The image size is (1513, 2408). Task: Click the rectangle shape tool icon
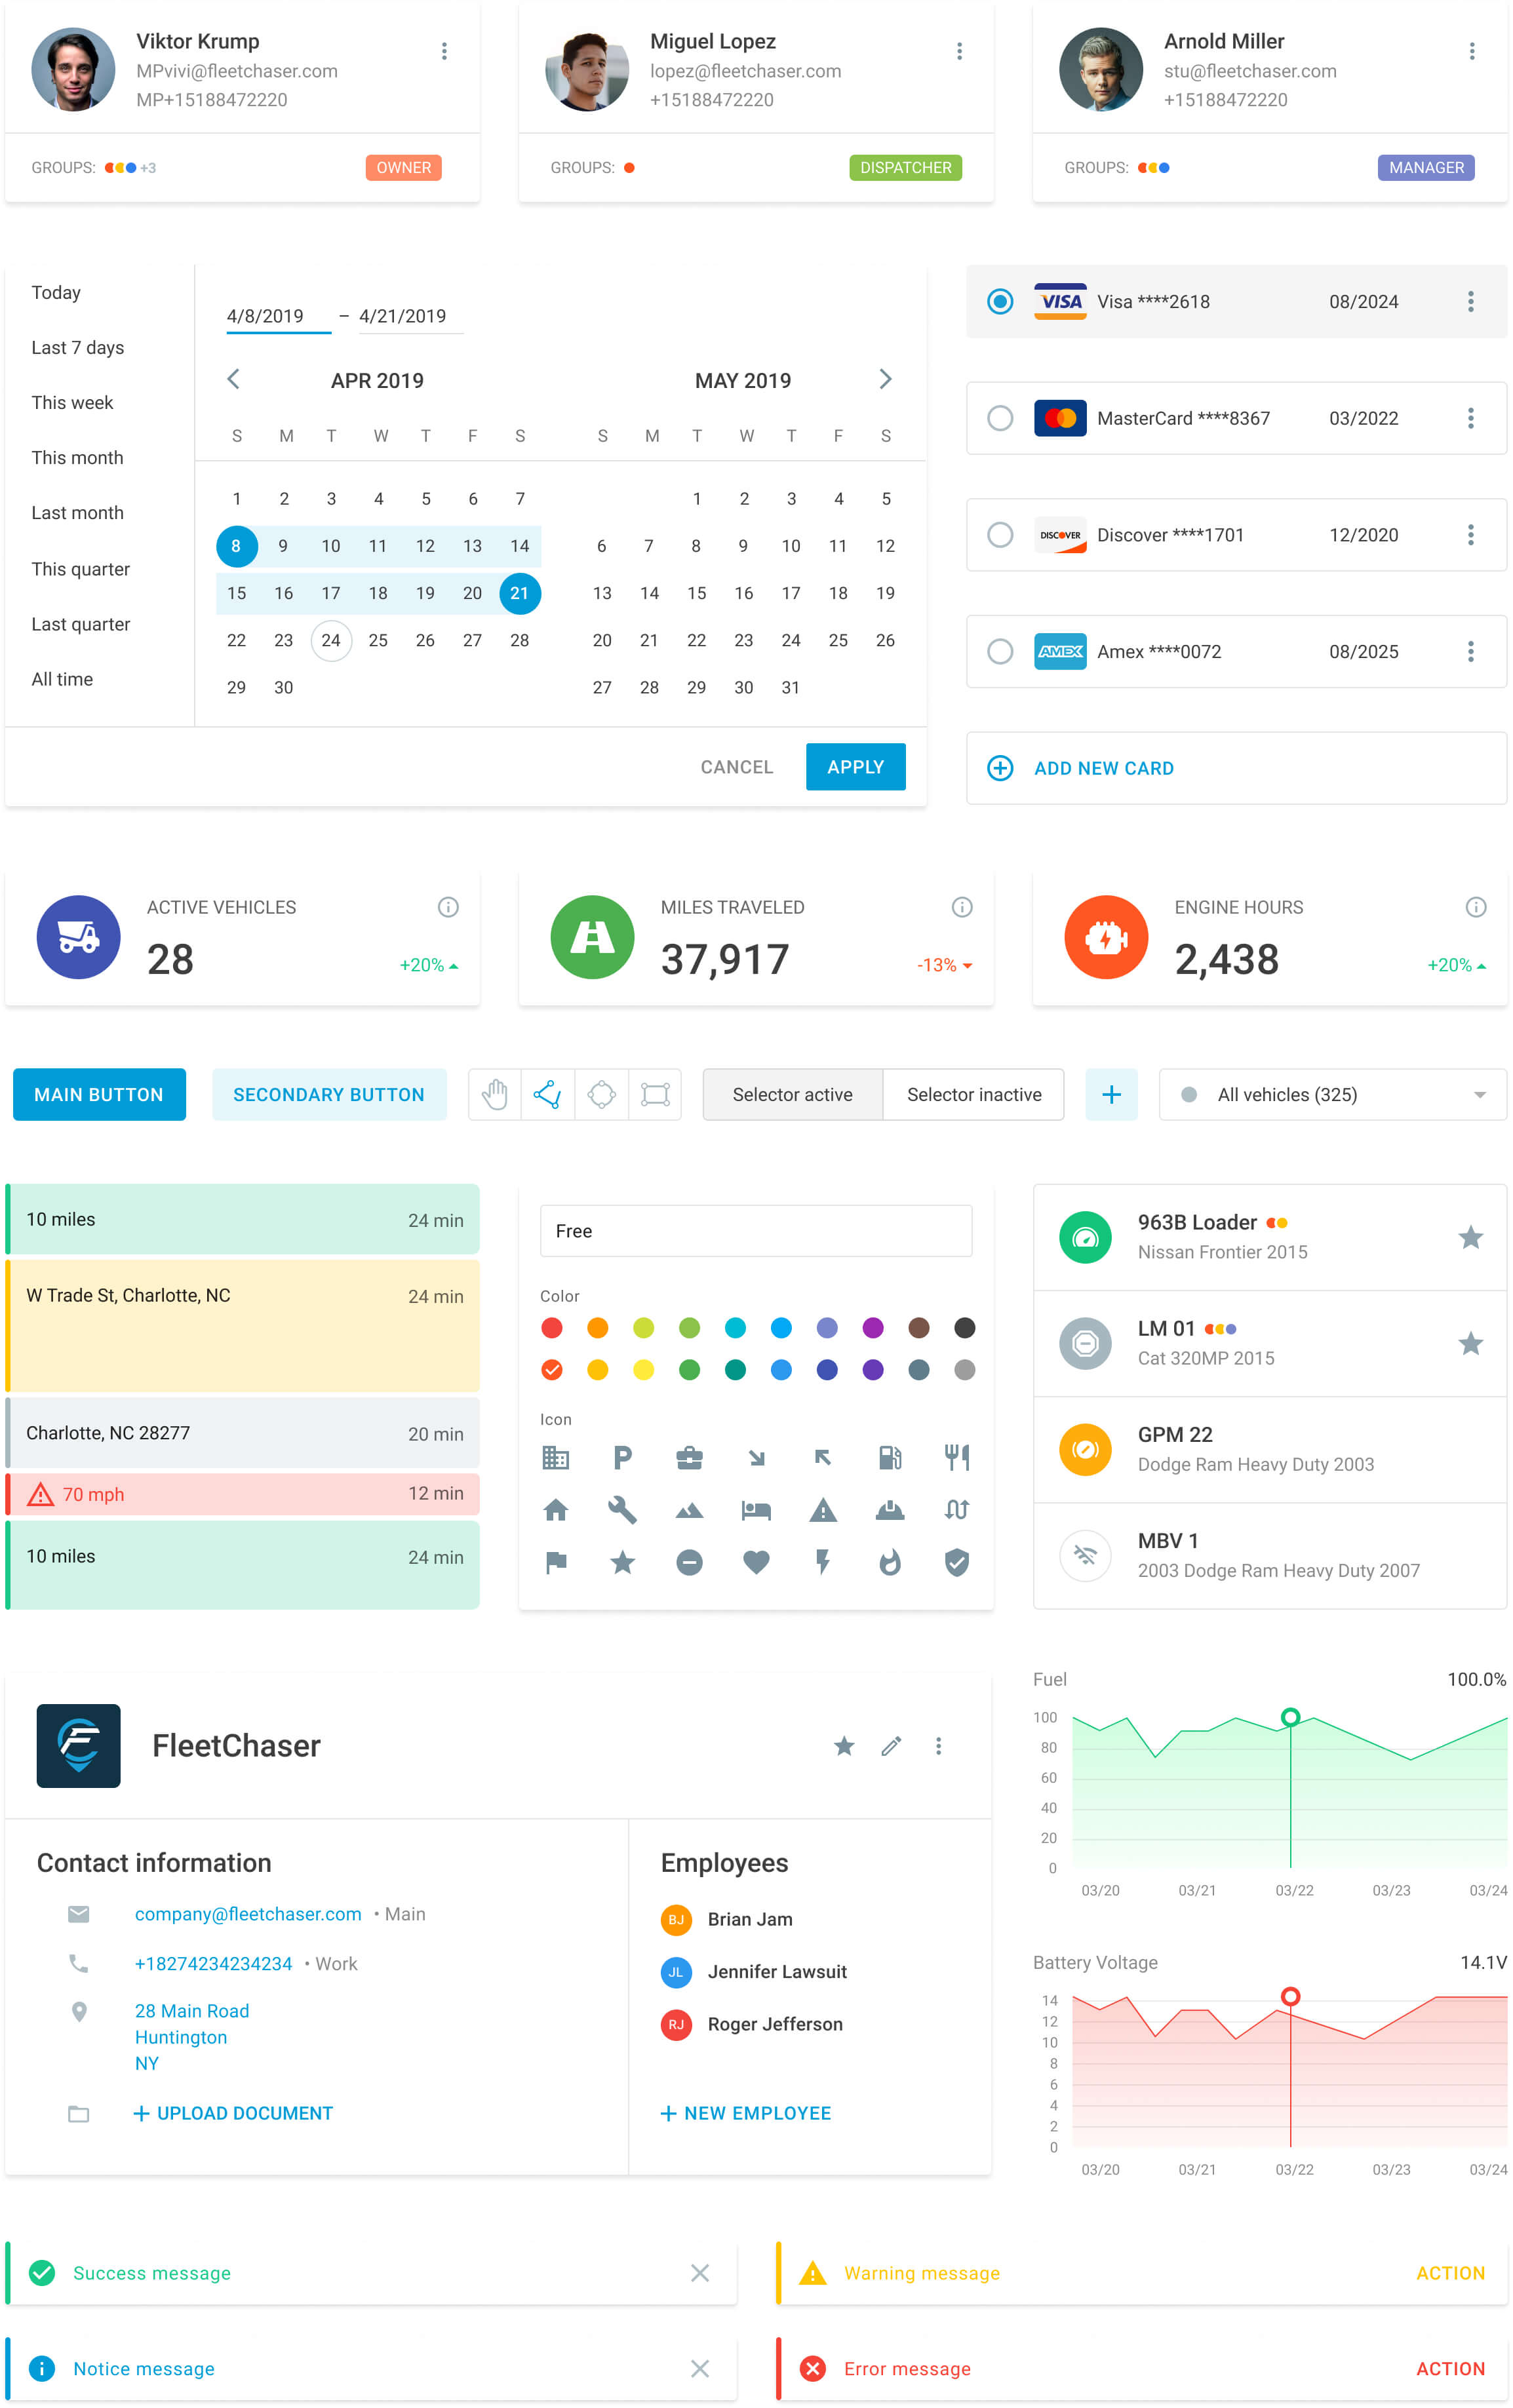655,1094
